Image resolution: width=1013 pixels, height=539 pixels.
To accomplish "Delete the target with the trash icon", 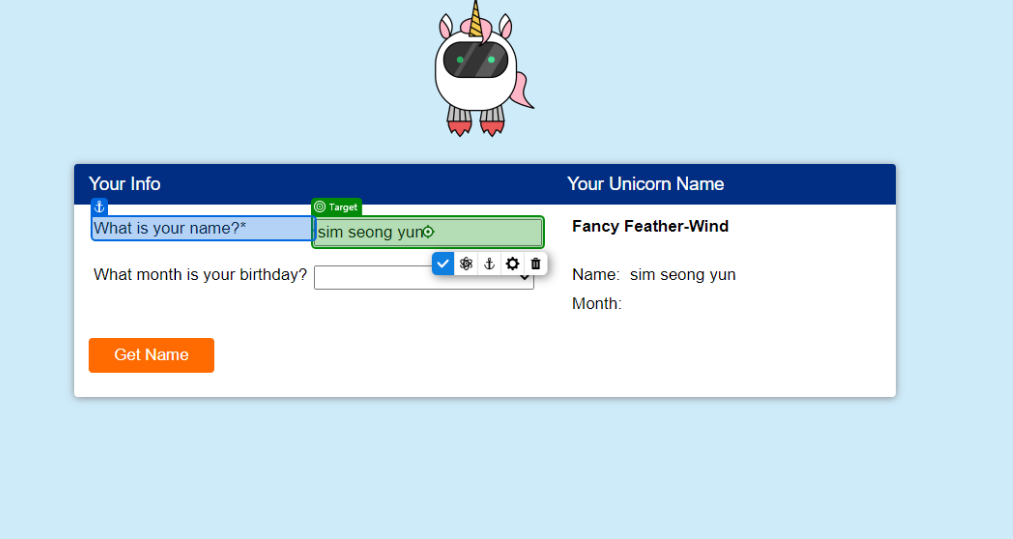I will pyautogui.click(x=536, y=264).
